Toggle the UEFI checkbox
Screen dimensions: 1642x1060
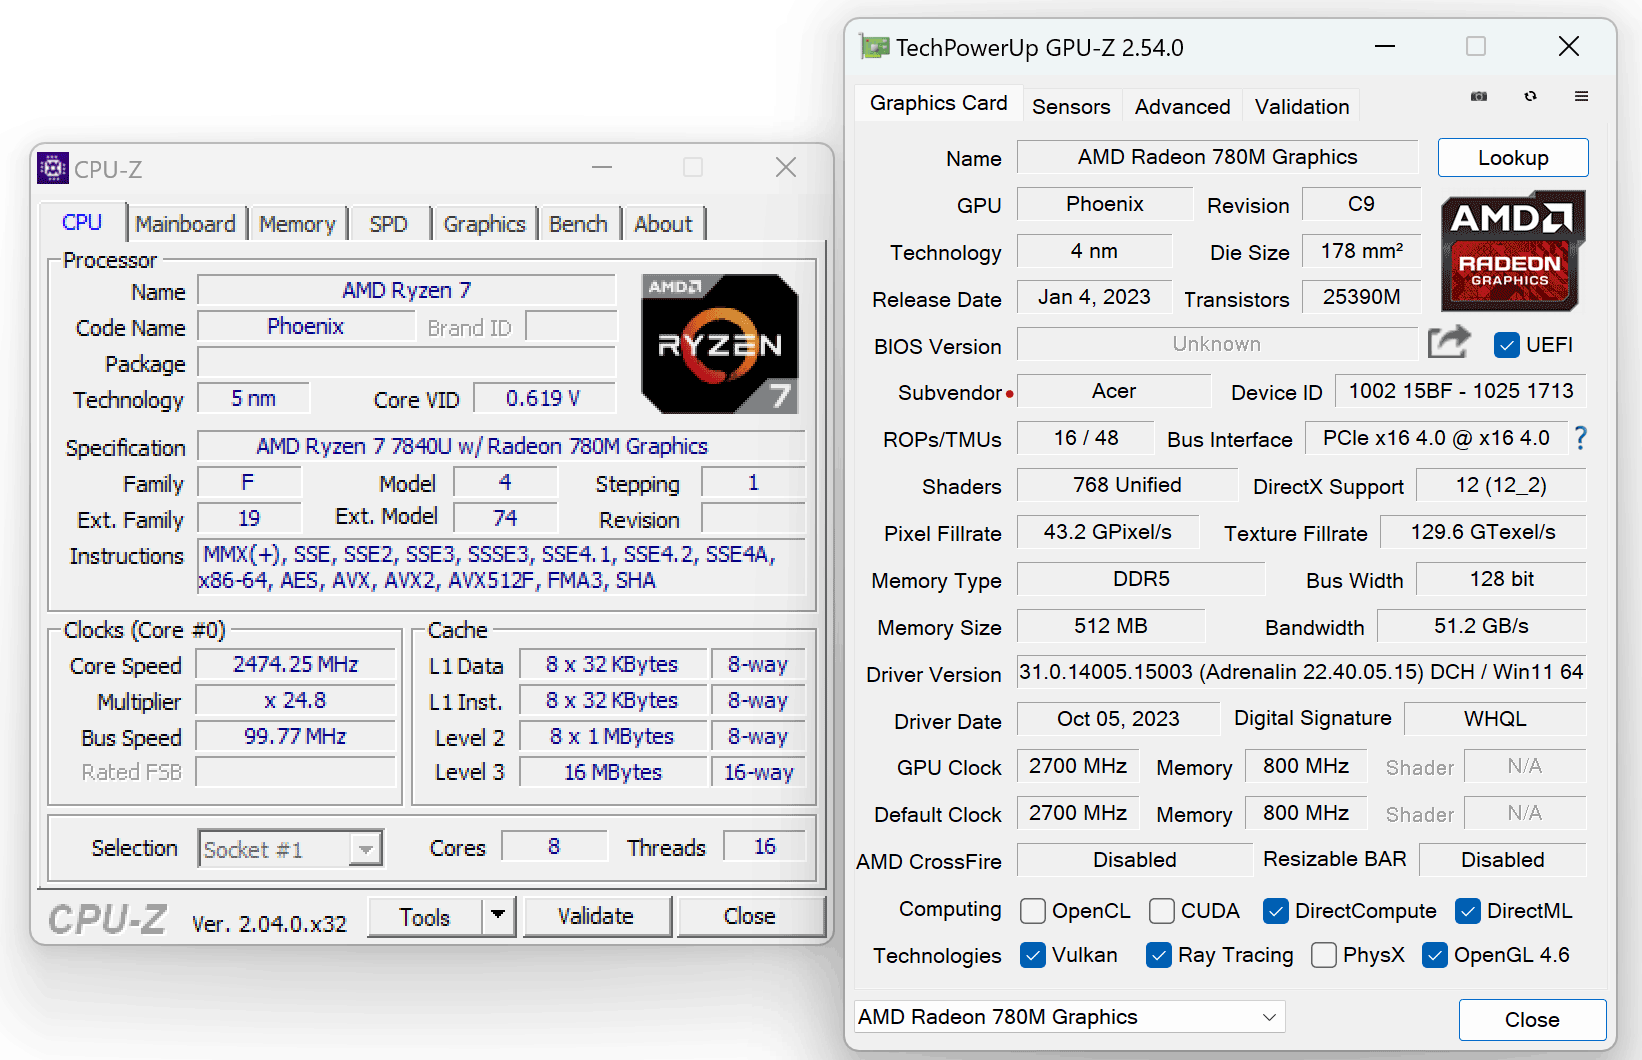tap(1507, 345)
